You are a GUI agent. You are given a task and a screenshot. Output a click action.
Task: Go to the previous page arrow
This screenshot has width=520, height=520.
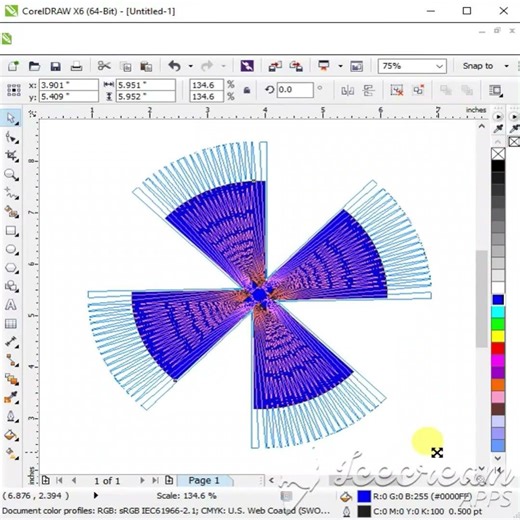[x=74, y=480]
